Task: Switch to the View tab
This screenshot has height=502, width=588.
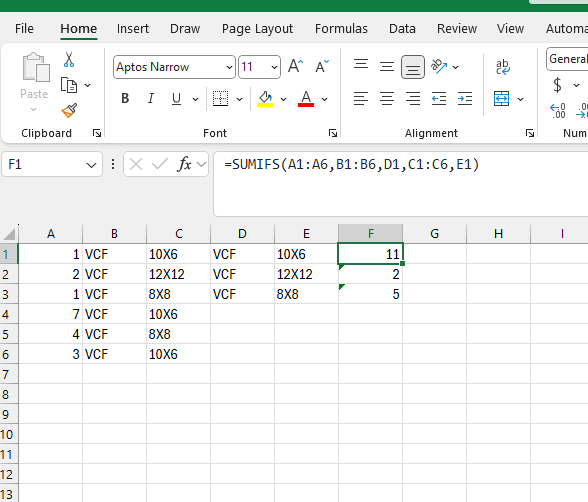Action: pyautogui.click(x=510, y=29)
